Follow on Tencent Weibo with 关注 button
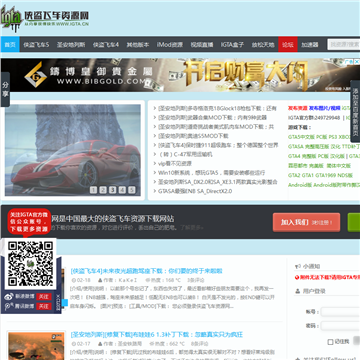This screenshot has height=360, width=360. (x=44, y=306)
